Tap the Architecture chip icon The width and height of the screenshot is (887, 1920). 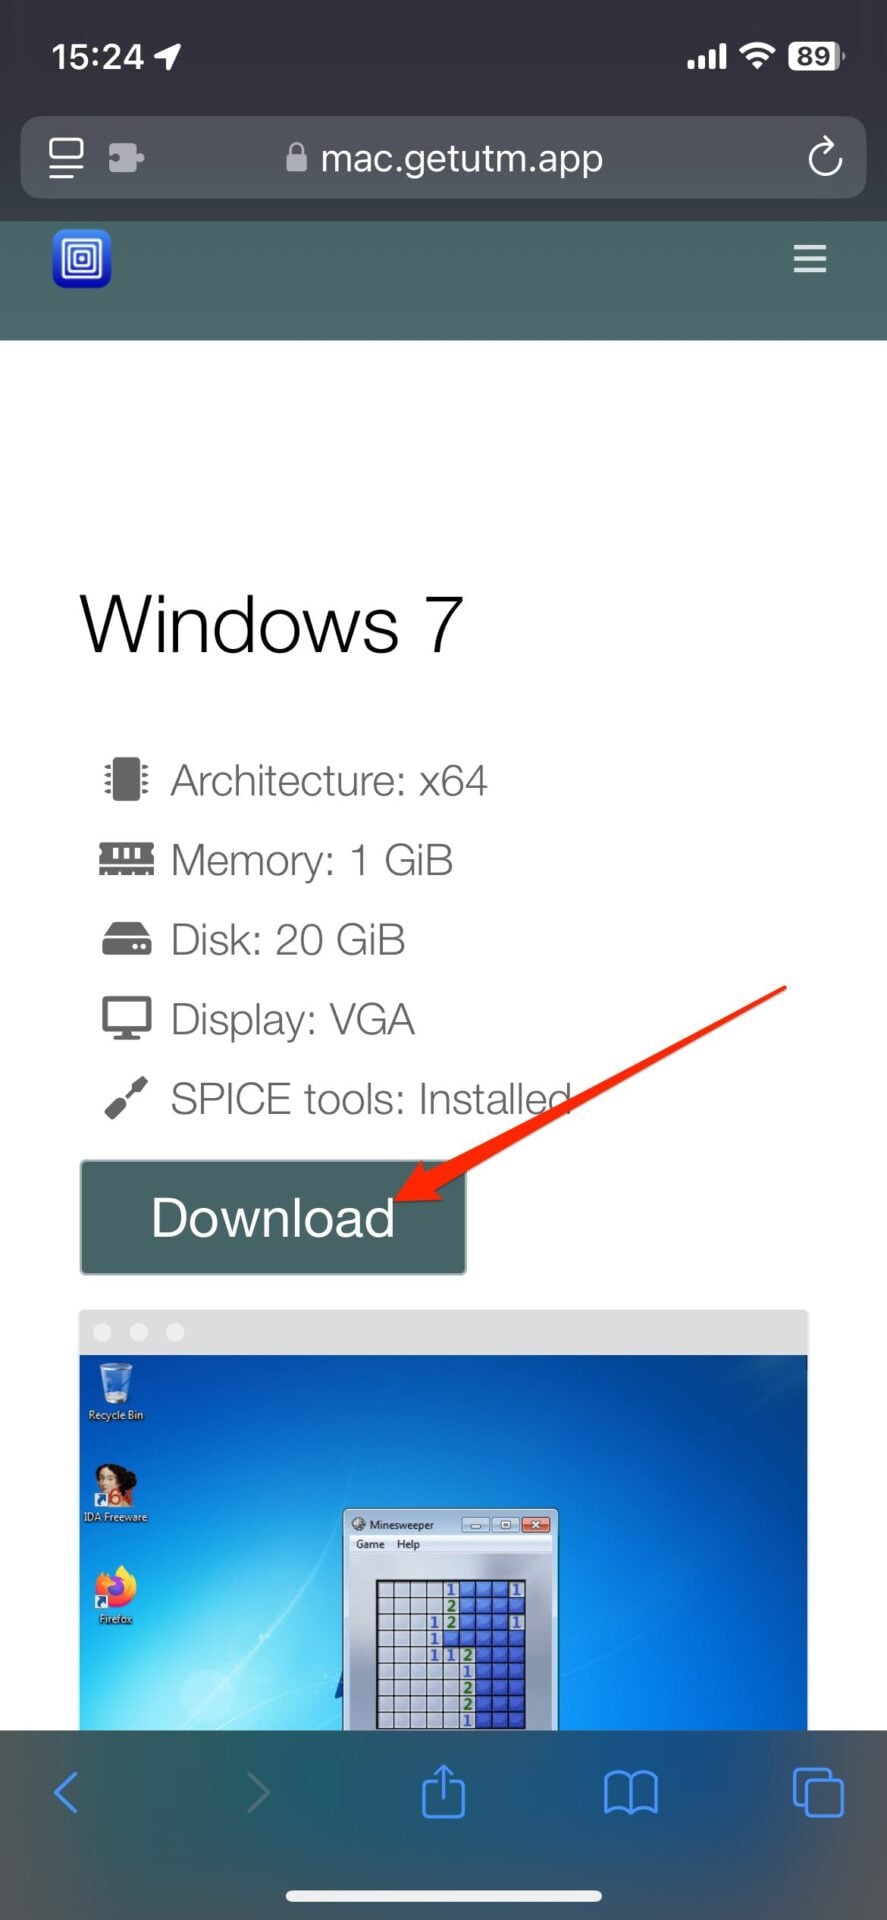coord(126,780)
